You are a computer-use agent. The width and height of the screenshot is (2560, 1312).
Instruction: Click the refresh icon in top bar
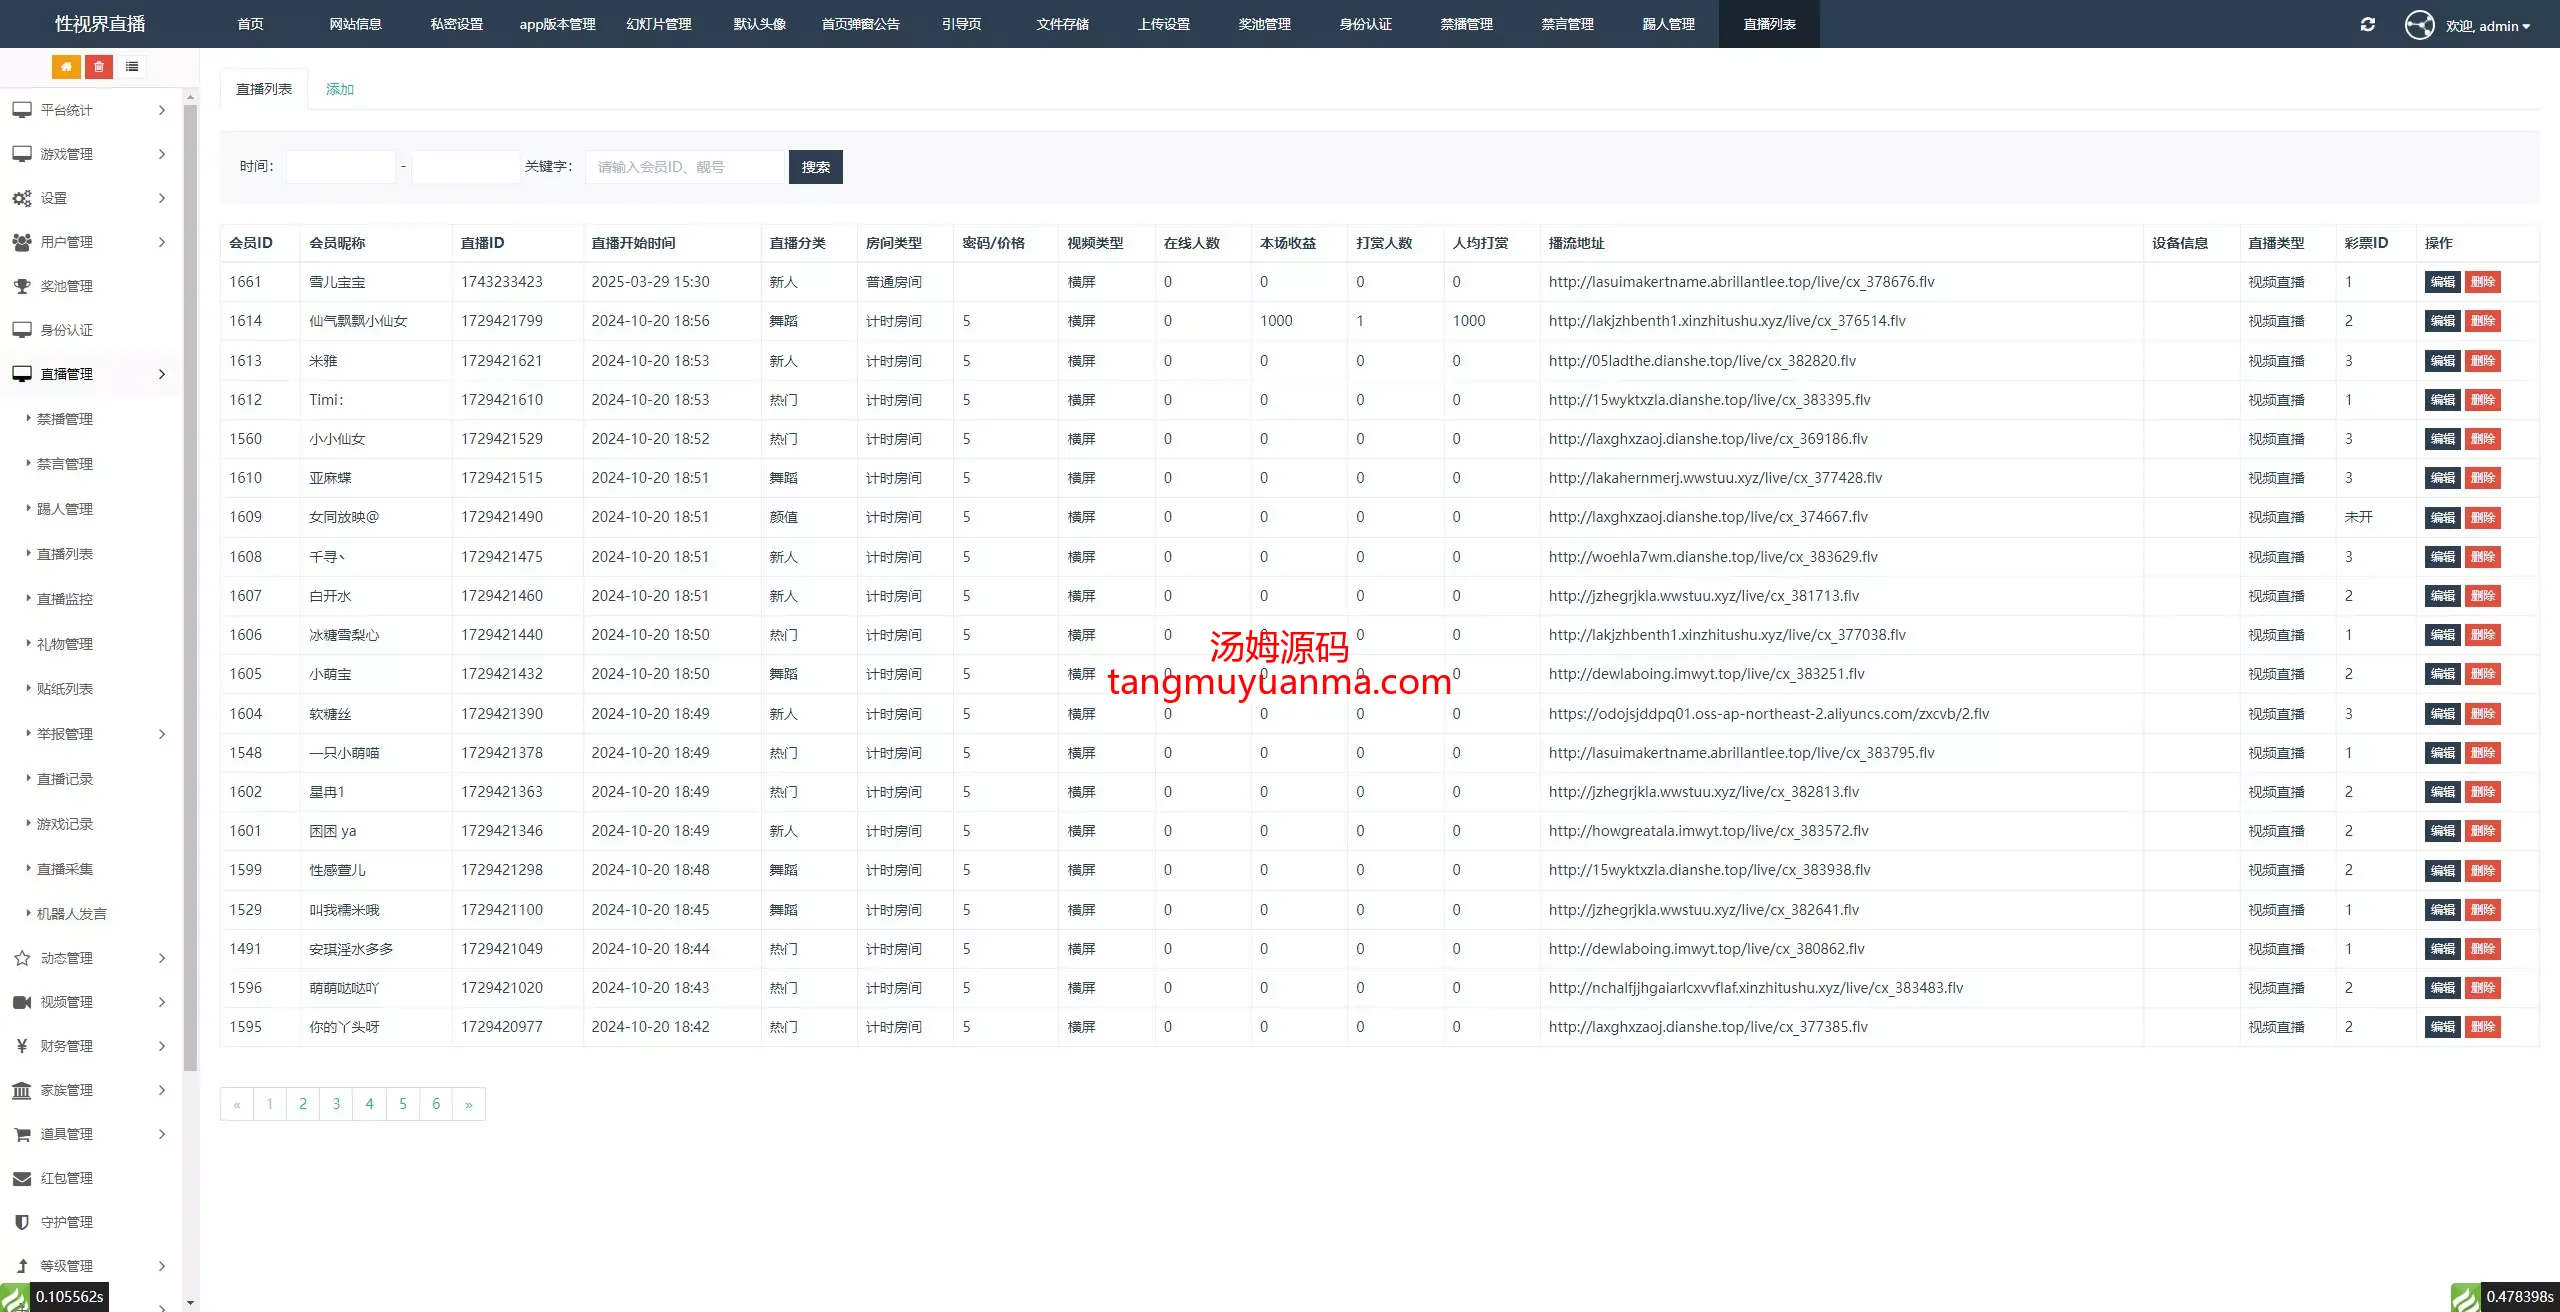tap(2367, 24)
